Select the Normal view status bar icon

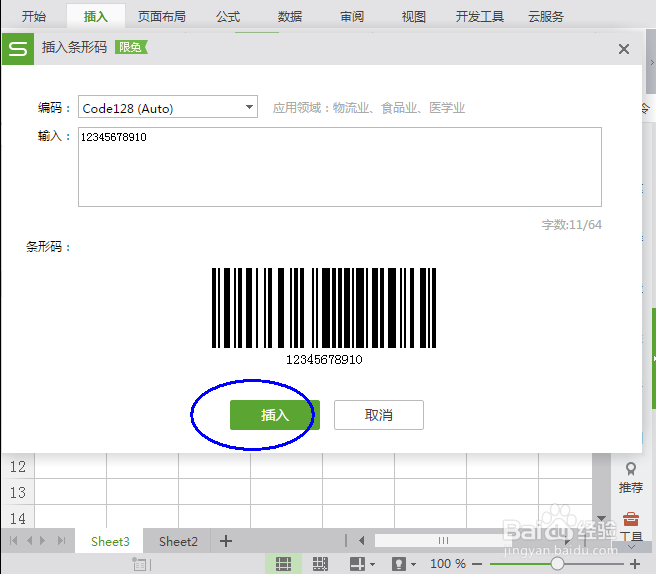pyautogui.click(x=283, y=564)
